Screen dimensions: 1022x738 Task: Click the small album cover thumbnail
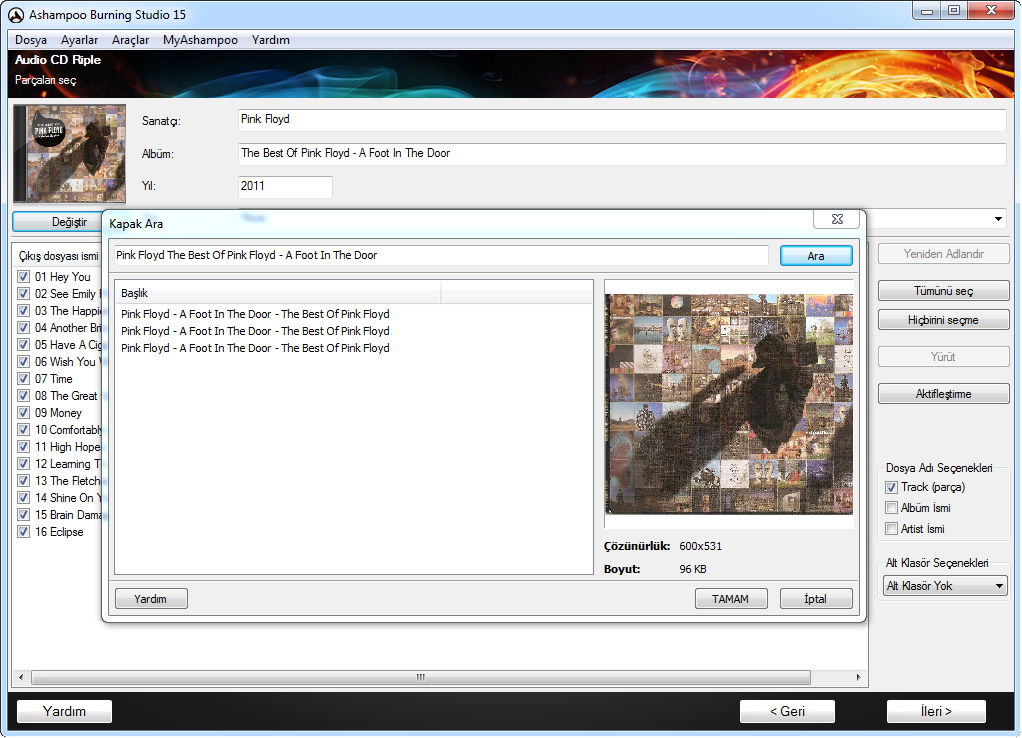[70, 154]
